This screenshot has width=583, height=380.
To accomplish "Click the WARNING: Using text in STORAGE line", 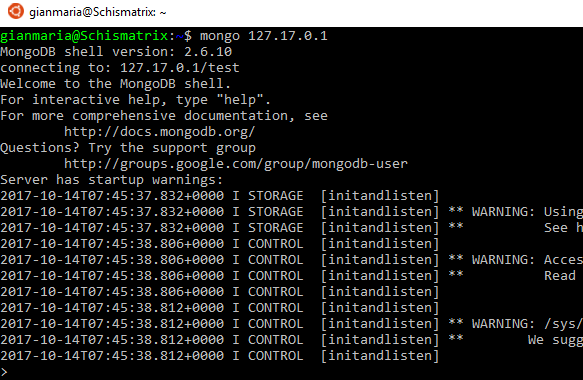I will pos(527,212).
